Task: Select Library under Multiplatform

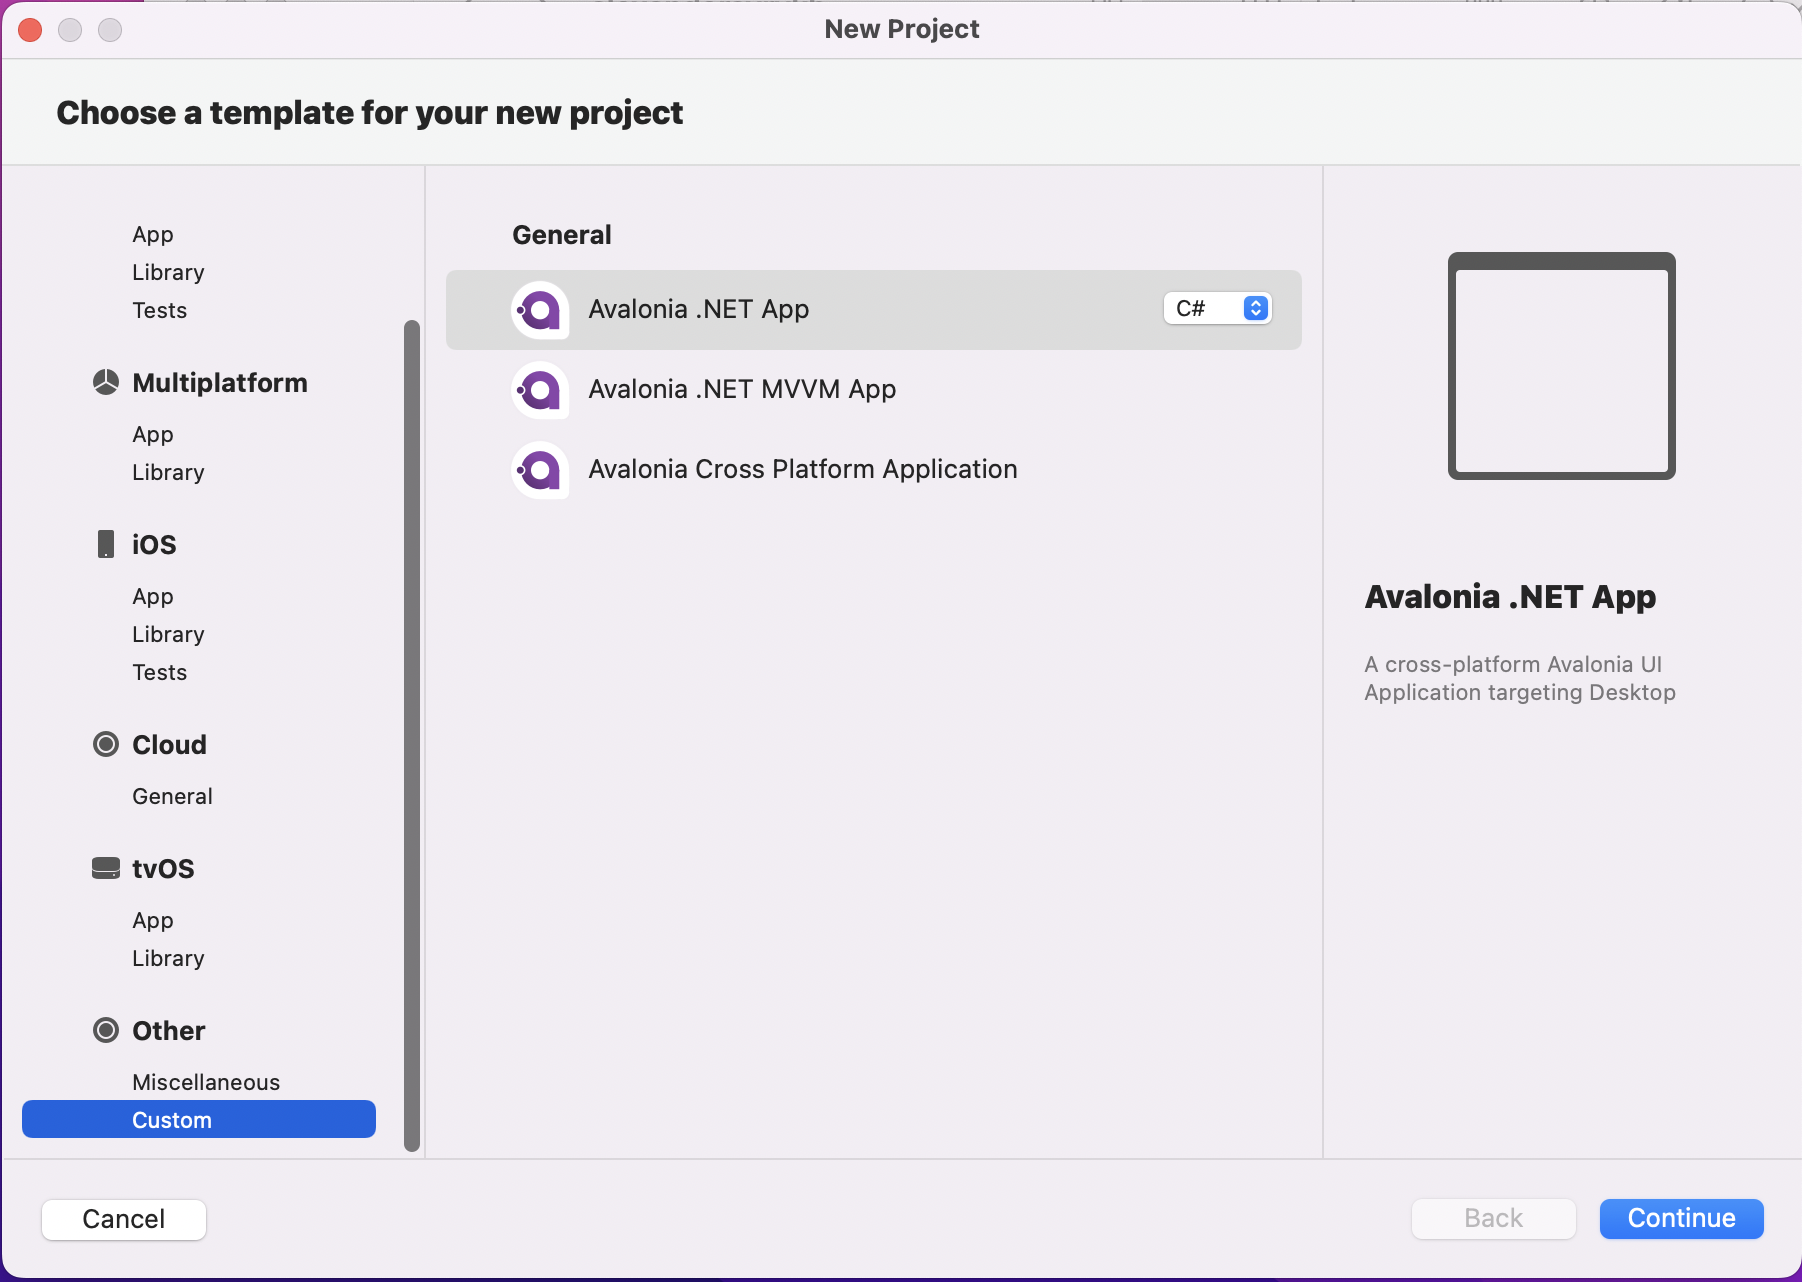Action: point(168,472)
